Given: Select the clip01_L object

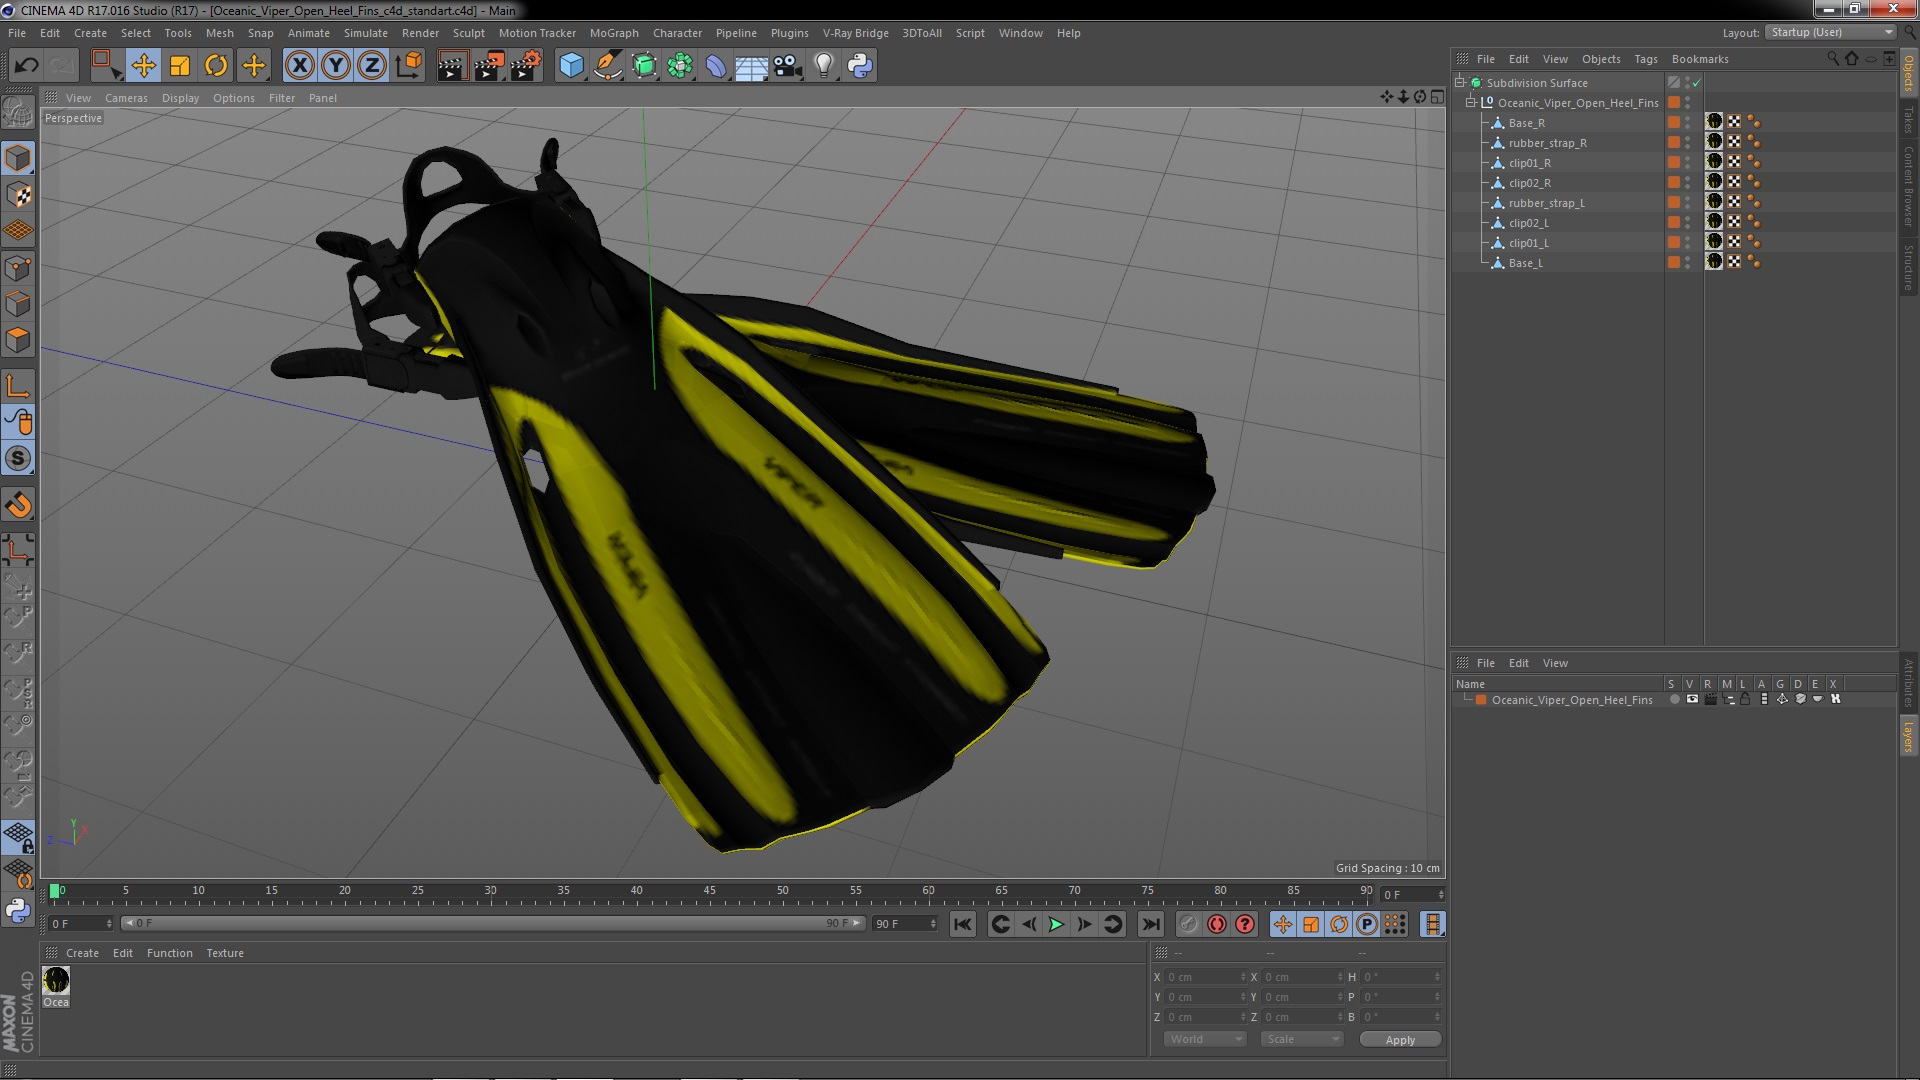Looking at the screenshot, I should (x=1528, y=243).
